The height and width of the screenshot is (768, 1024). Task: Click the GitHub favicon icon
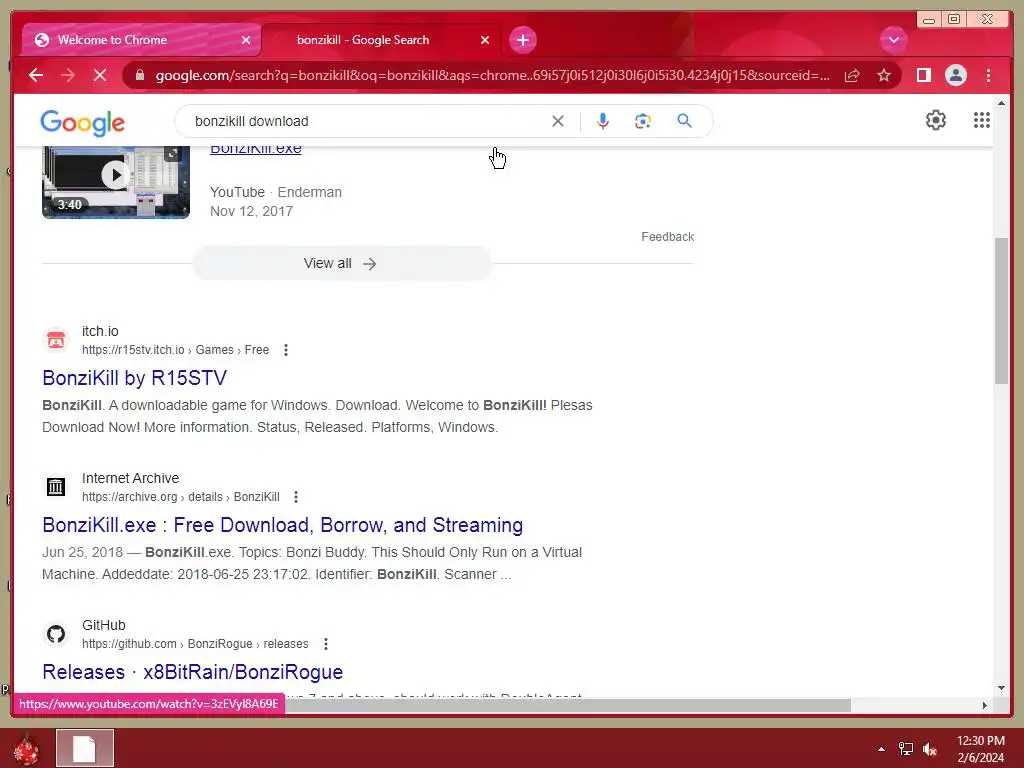pos(56,634)
